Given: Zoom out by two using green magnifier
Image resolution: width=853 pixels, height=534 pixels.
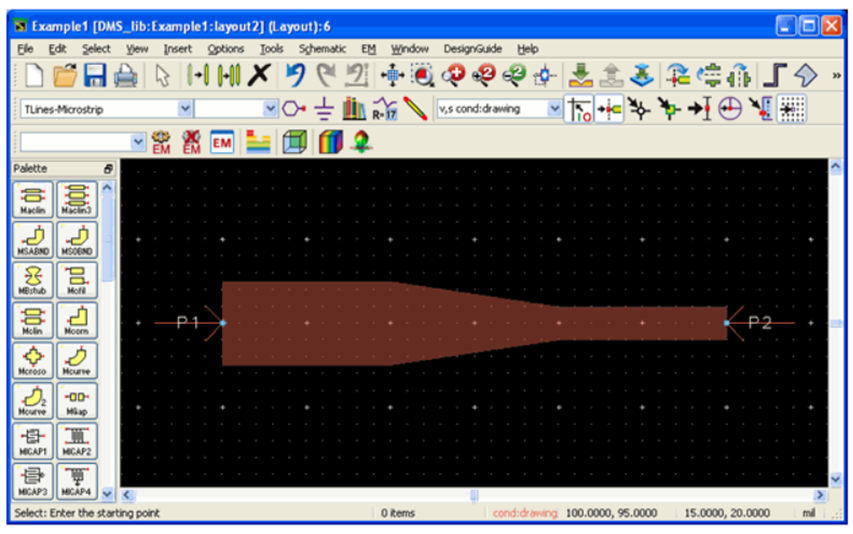Looking at the screenshot, I should (x=514, y=75).
